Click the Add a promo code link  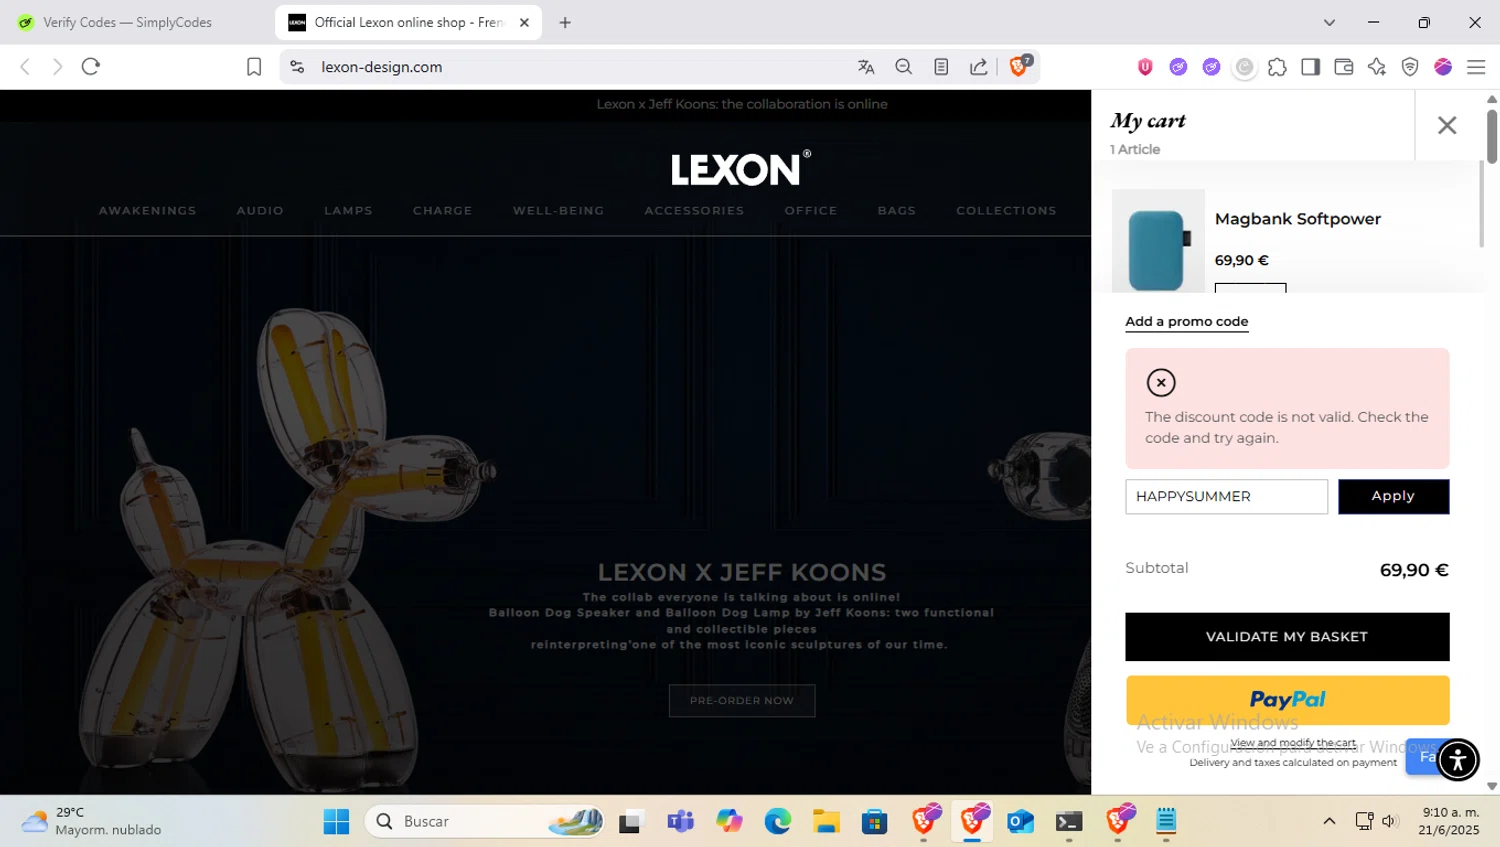1187,322
